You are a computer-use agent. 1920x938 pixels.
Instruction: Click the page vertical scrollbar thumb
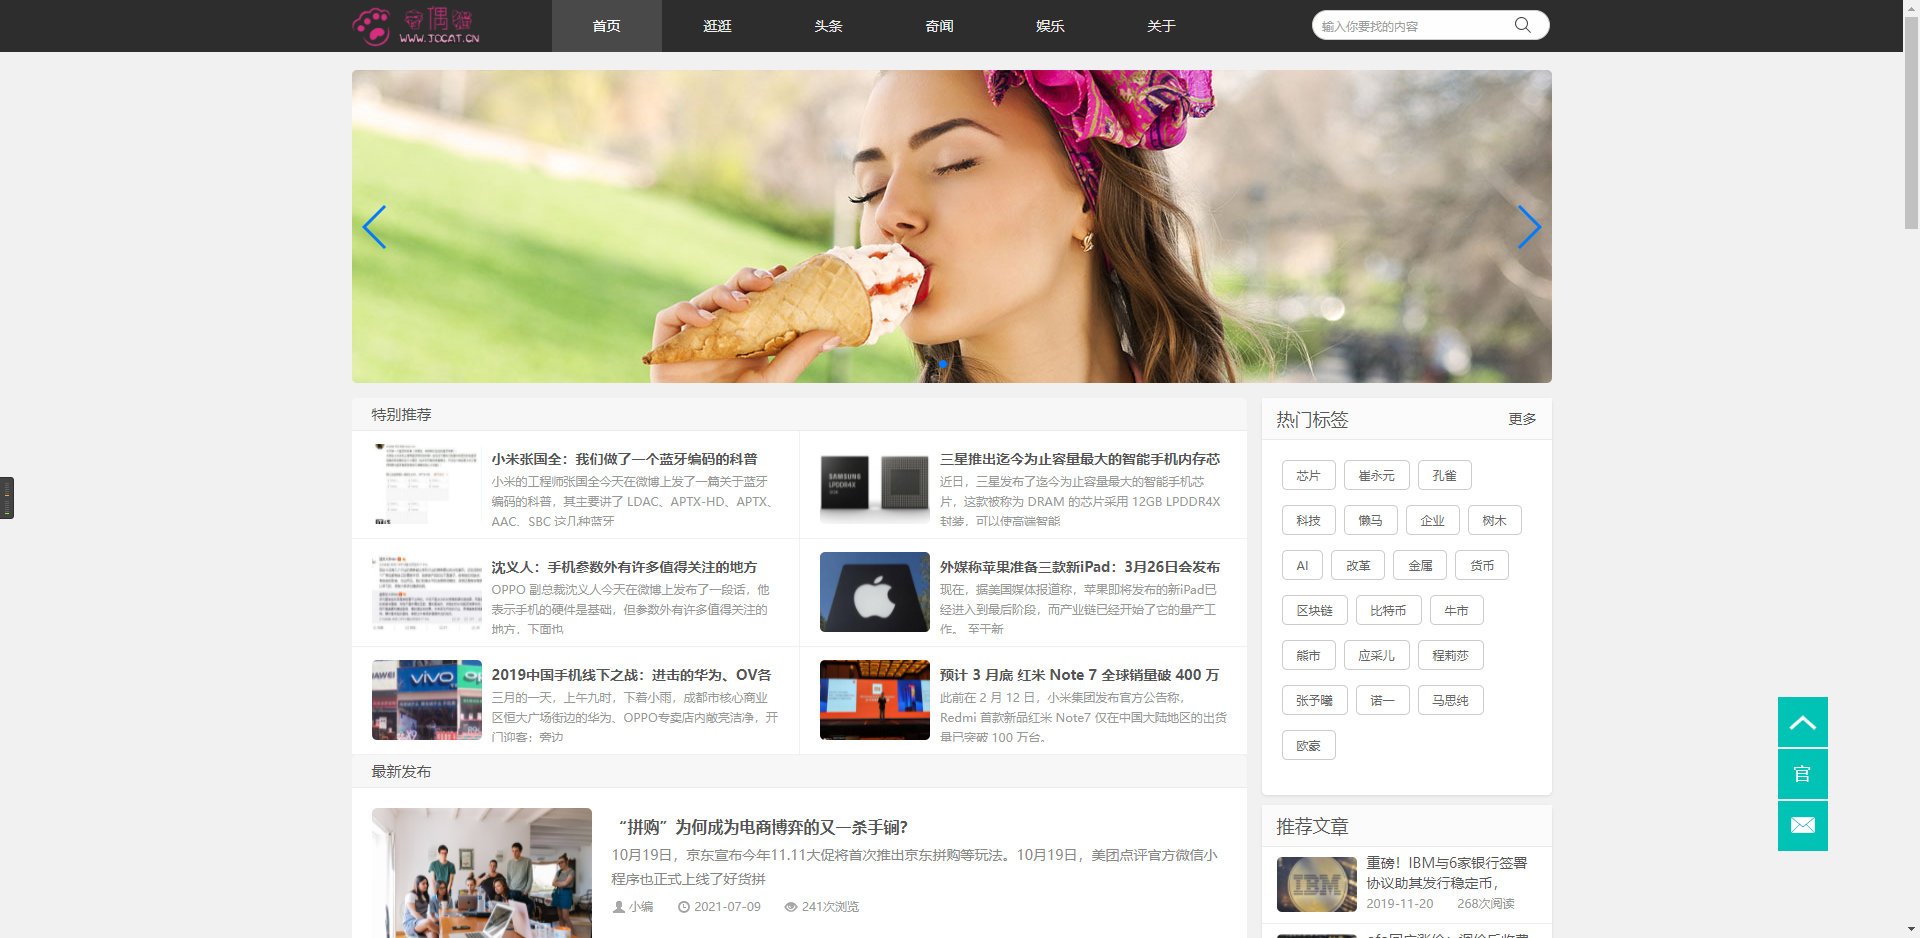coord(1911,122)
